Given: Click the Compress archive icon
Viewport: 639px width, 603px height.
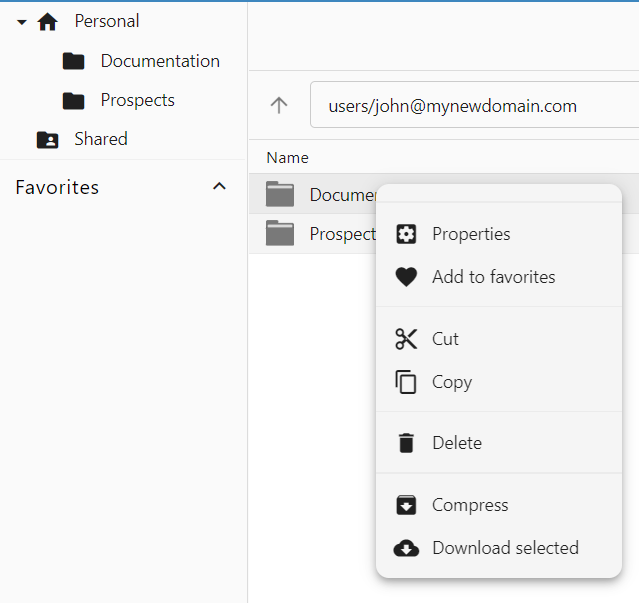Looking at the screenshot, I should click(x=406, y=505).
